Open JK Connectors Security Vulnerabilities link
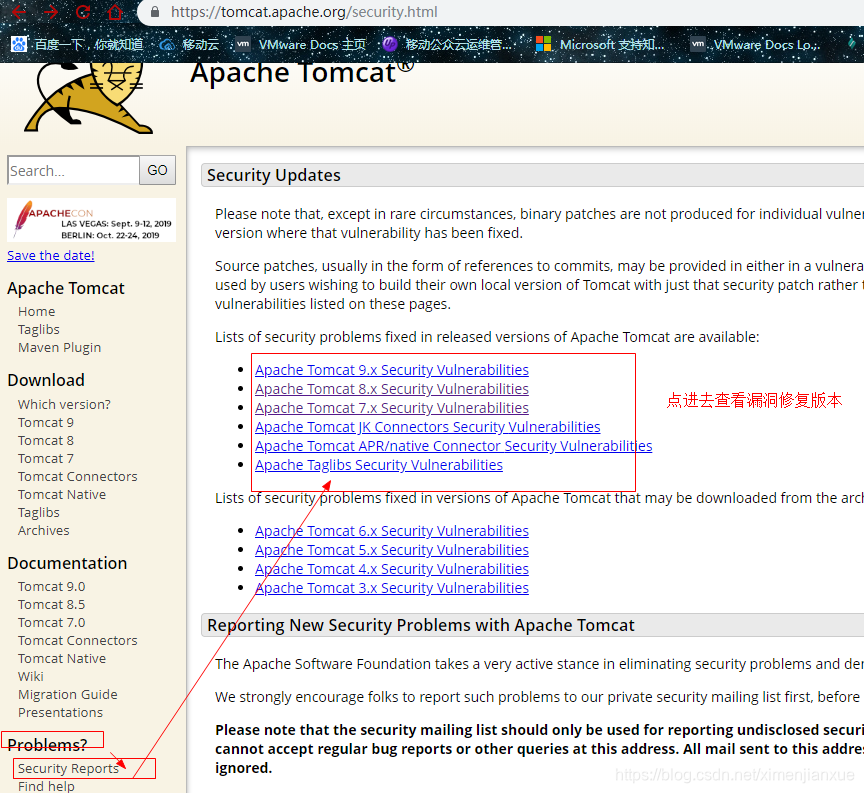The width and height of the screenshot is (864, 793). tap(428, 427)
